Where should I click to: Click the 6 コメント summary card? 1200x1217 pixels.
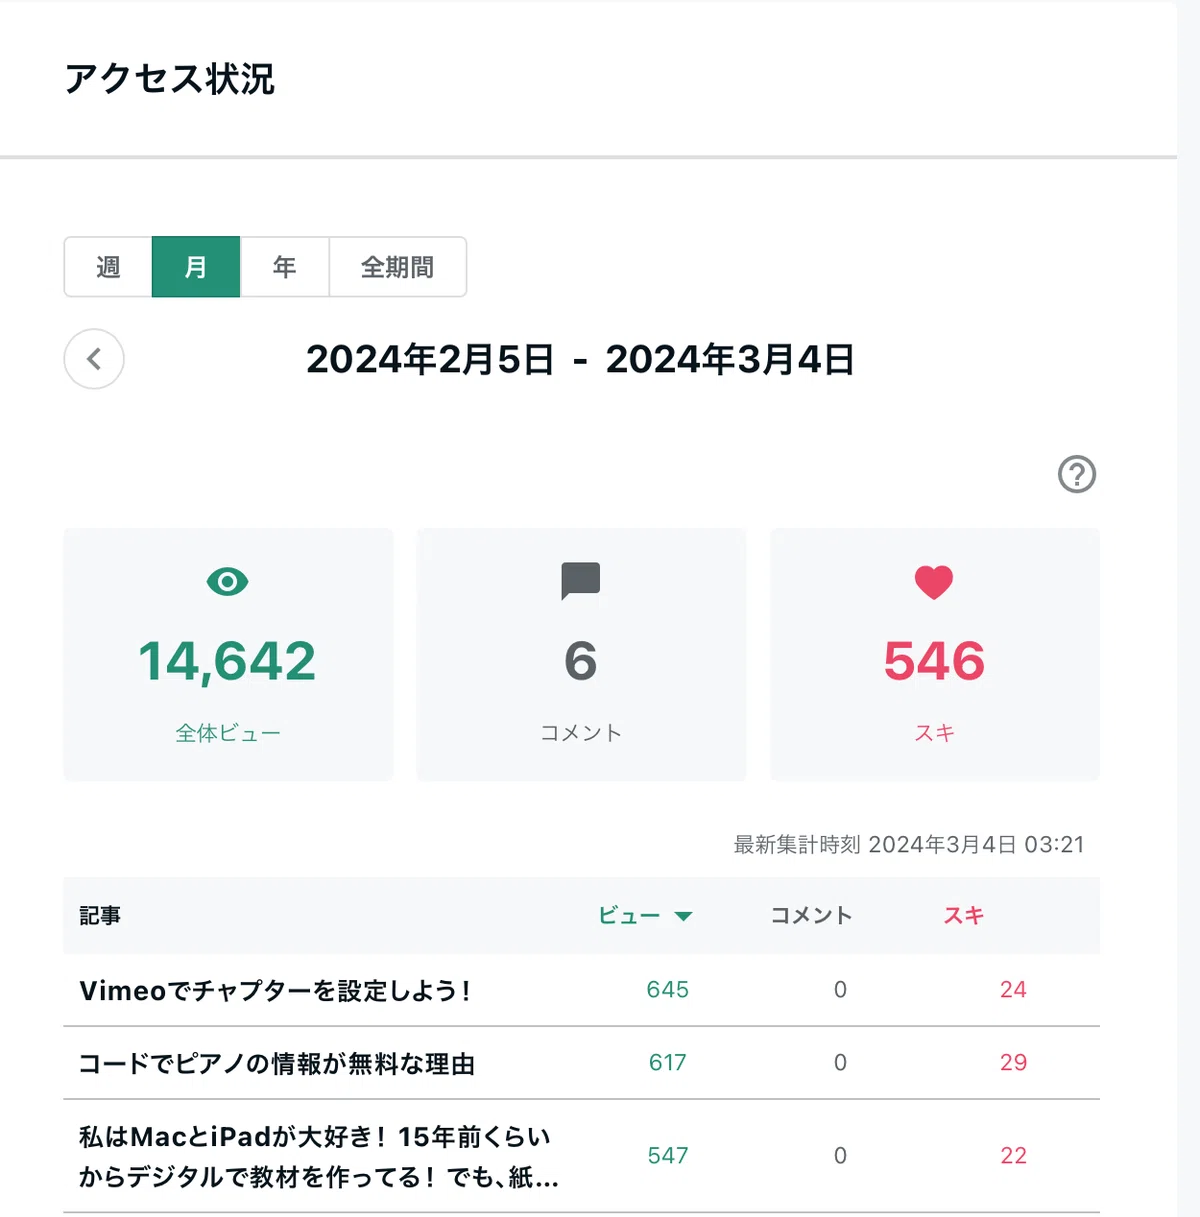[581, 654]
